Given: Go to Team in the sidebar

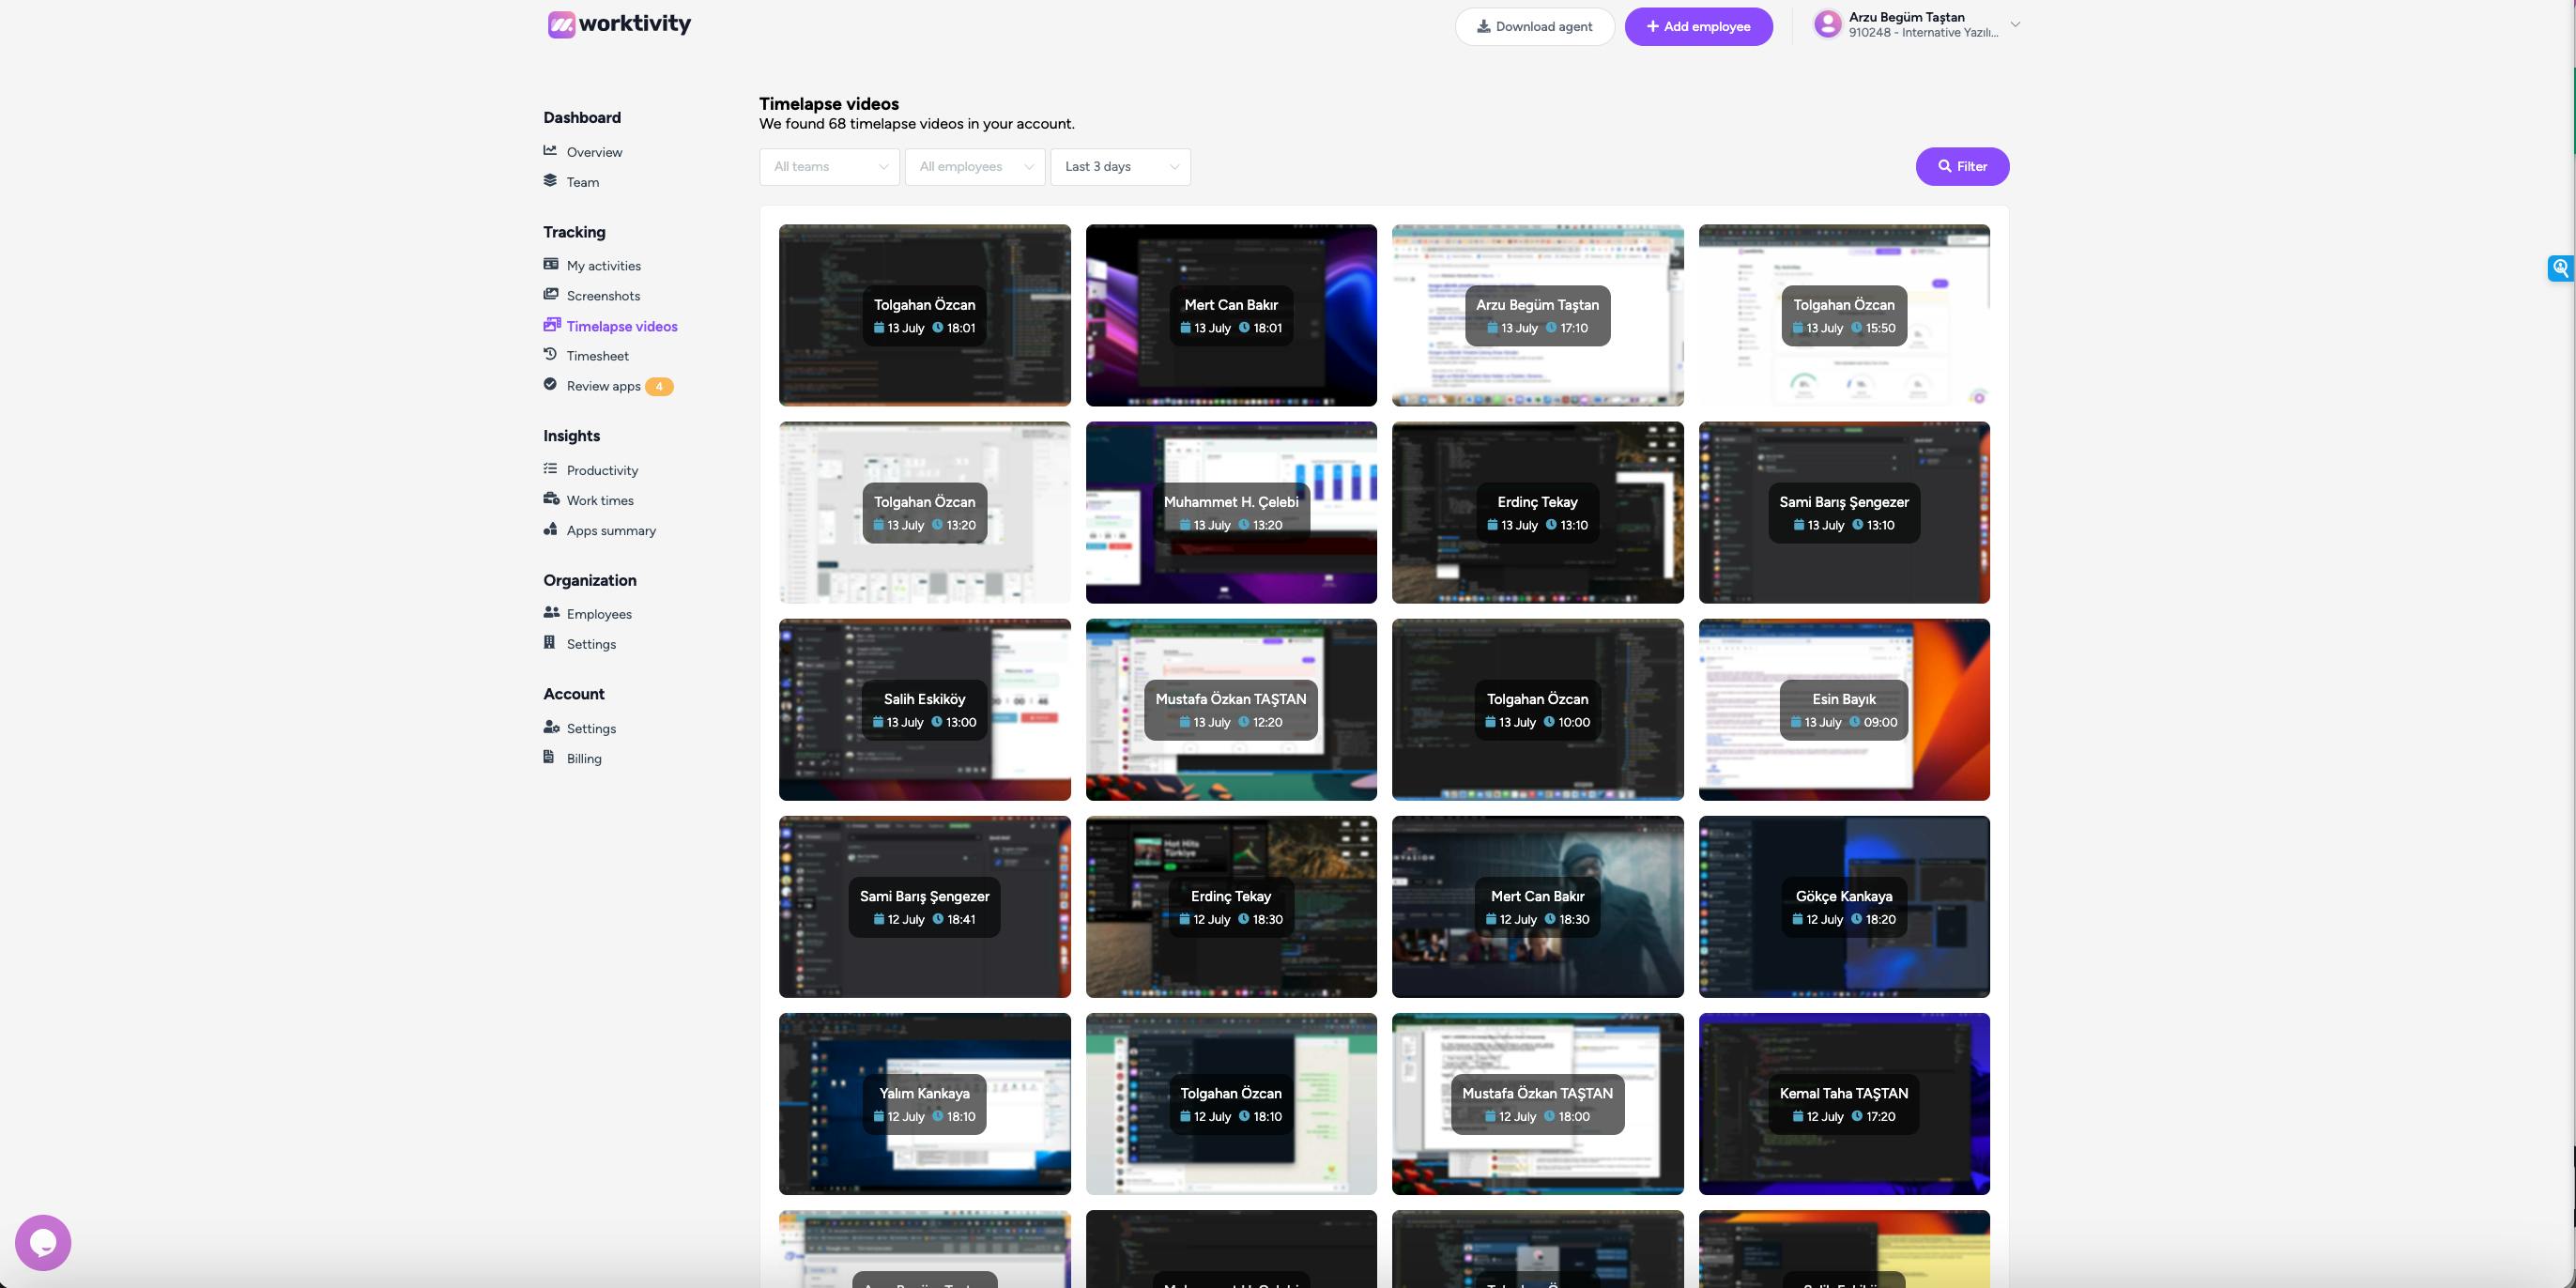Looking at the screenshot, I should coord(583,182).
